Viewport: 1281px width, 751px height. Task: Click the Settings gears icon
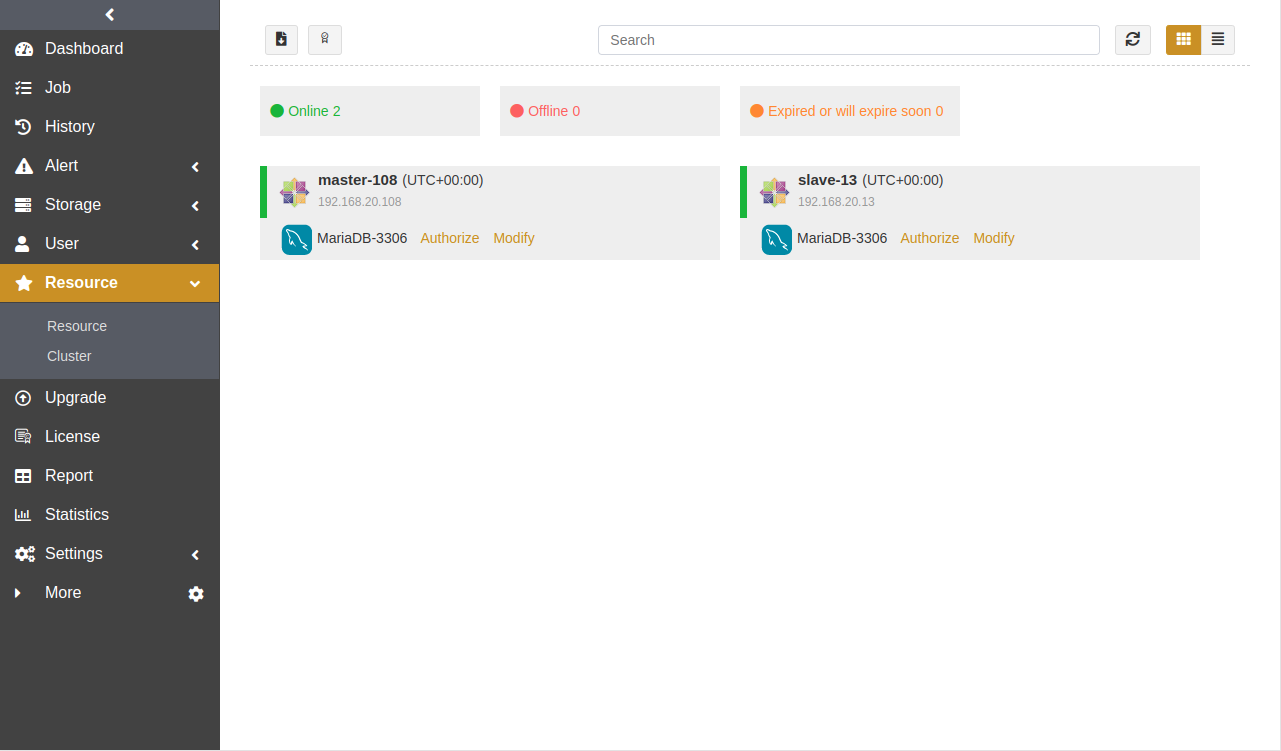(x=25, y=554)
